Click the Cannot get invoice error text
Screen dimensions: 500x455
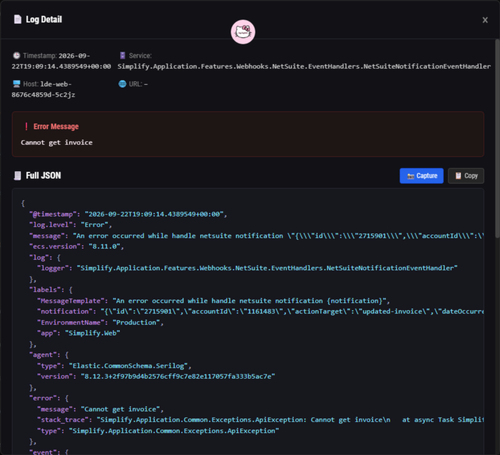[x=57, y=143]
